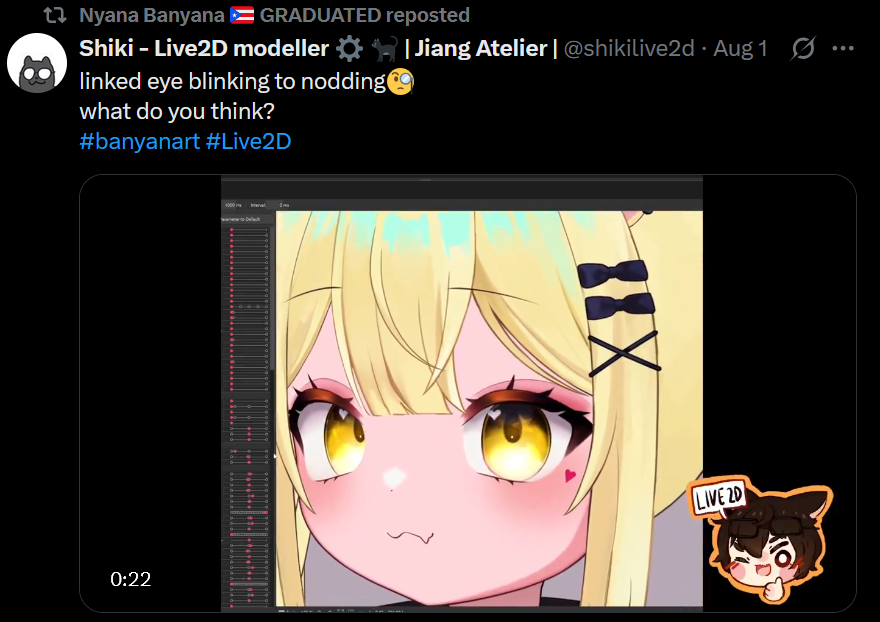Click the Aug 1 post timestamp
The width and height of the screenshot is (880, 622).
740,49
